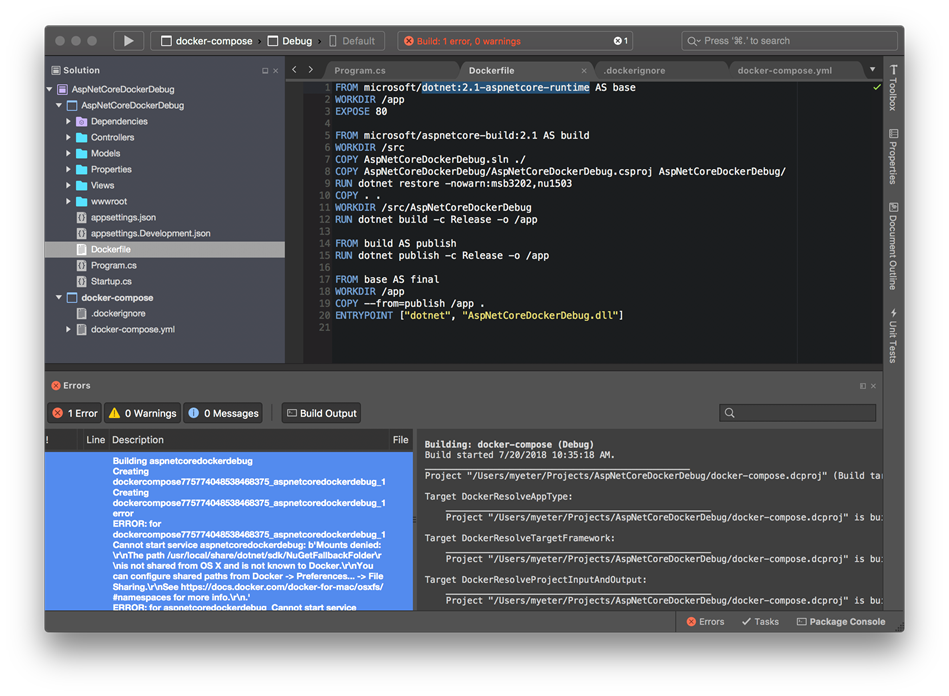The height and width of the screenshot is (696, 949).
Task: Toggle the Build Output button
Action: coord(321,413)
